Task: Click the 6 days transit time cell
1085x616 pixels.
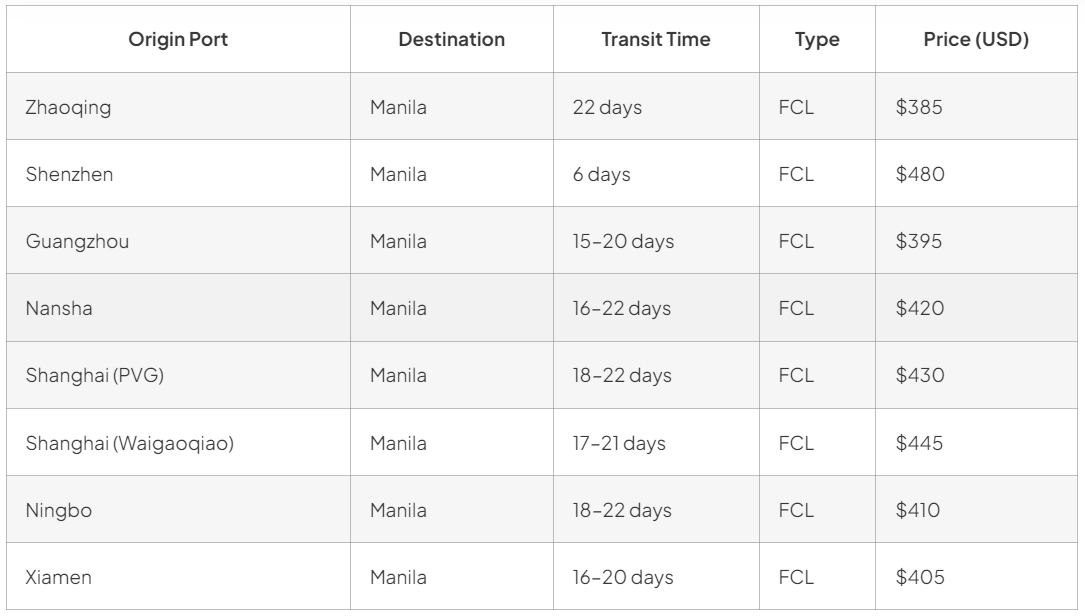Action: [x=601, y=174]
